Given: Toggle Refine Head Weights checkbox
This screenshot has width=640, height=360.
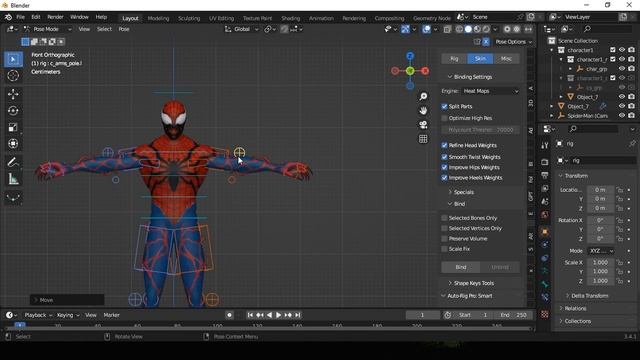Looking at the screenshot, I should (444, 145).
